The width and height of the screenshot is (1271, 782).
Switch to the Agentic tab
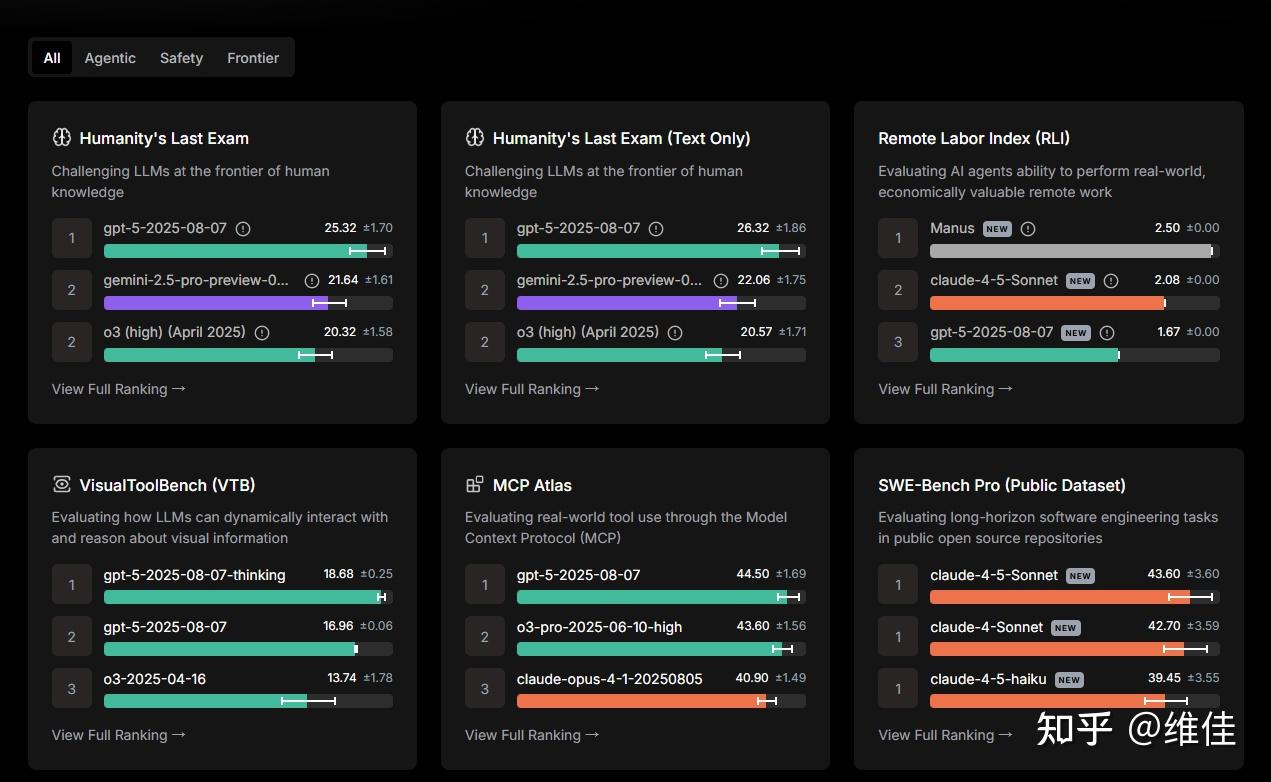(110, 58)
